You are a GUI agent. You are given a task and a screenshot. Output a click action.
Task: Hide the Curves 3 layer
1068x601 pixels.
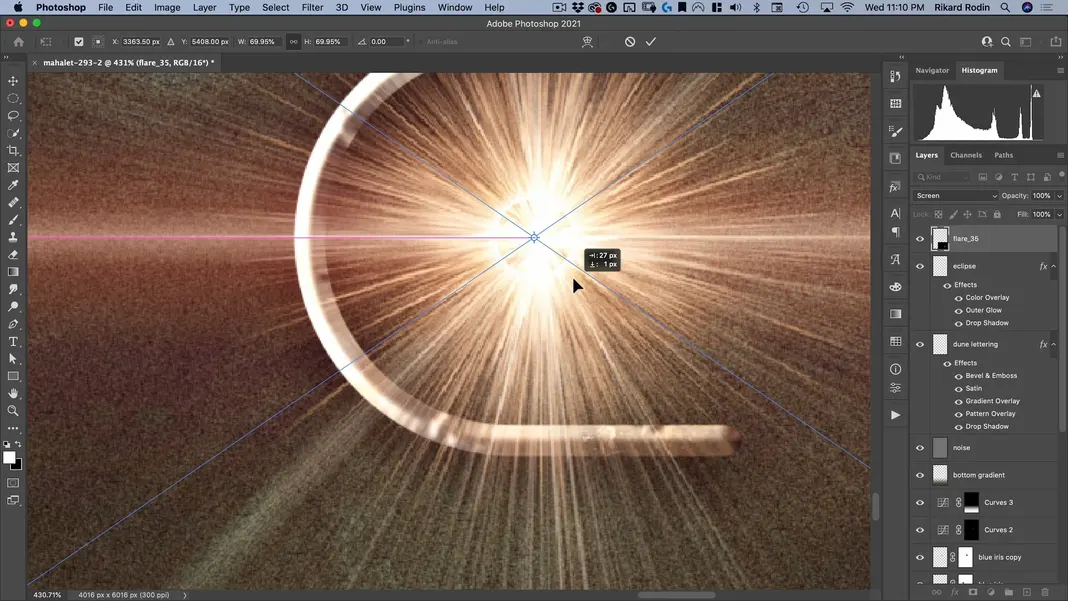[x=920, y=503]
